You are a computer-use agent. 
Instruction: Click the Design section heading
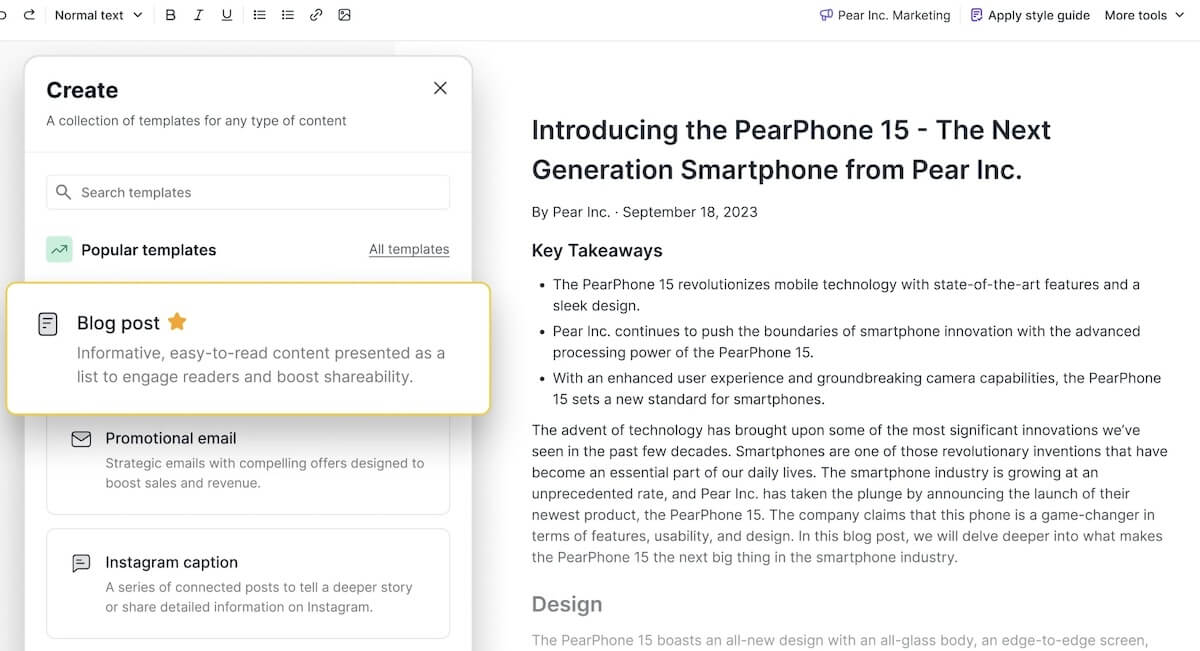(x=567, y=604)
